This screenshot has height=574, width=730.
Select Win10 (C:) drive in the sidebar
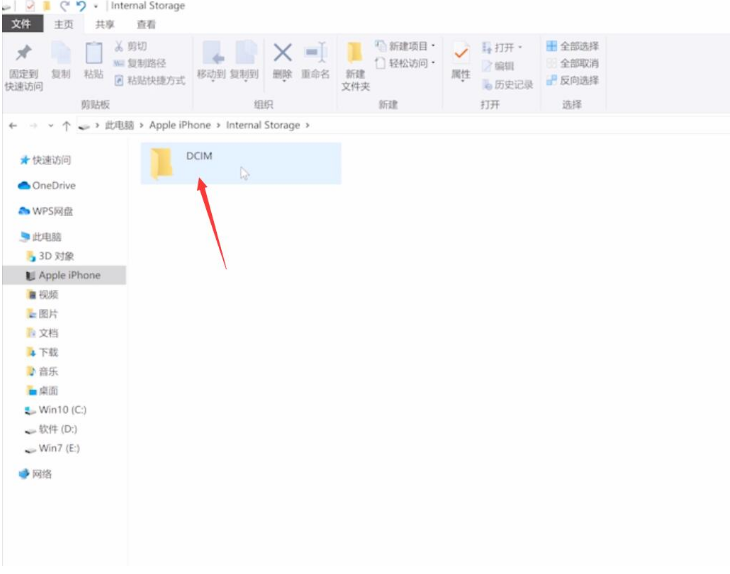pos(61,410)
